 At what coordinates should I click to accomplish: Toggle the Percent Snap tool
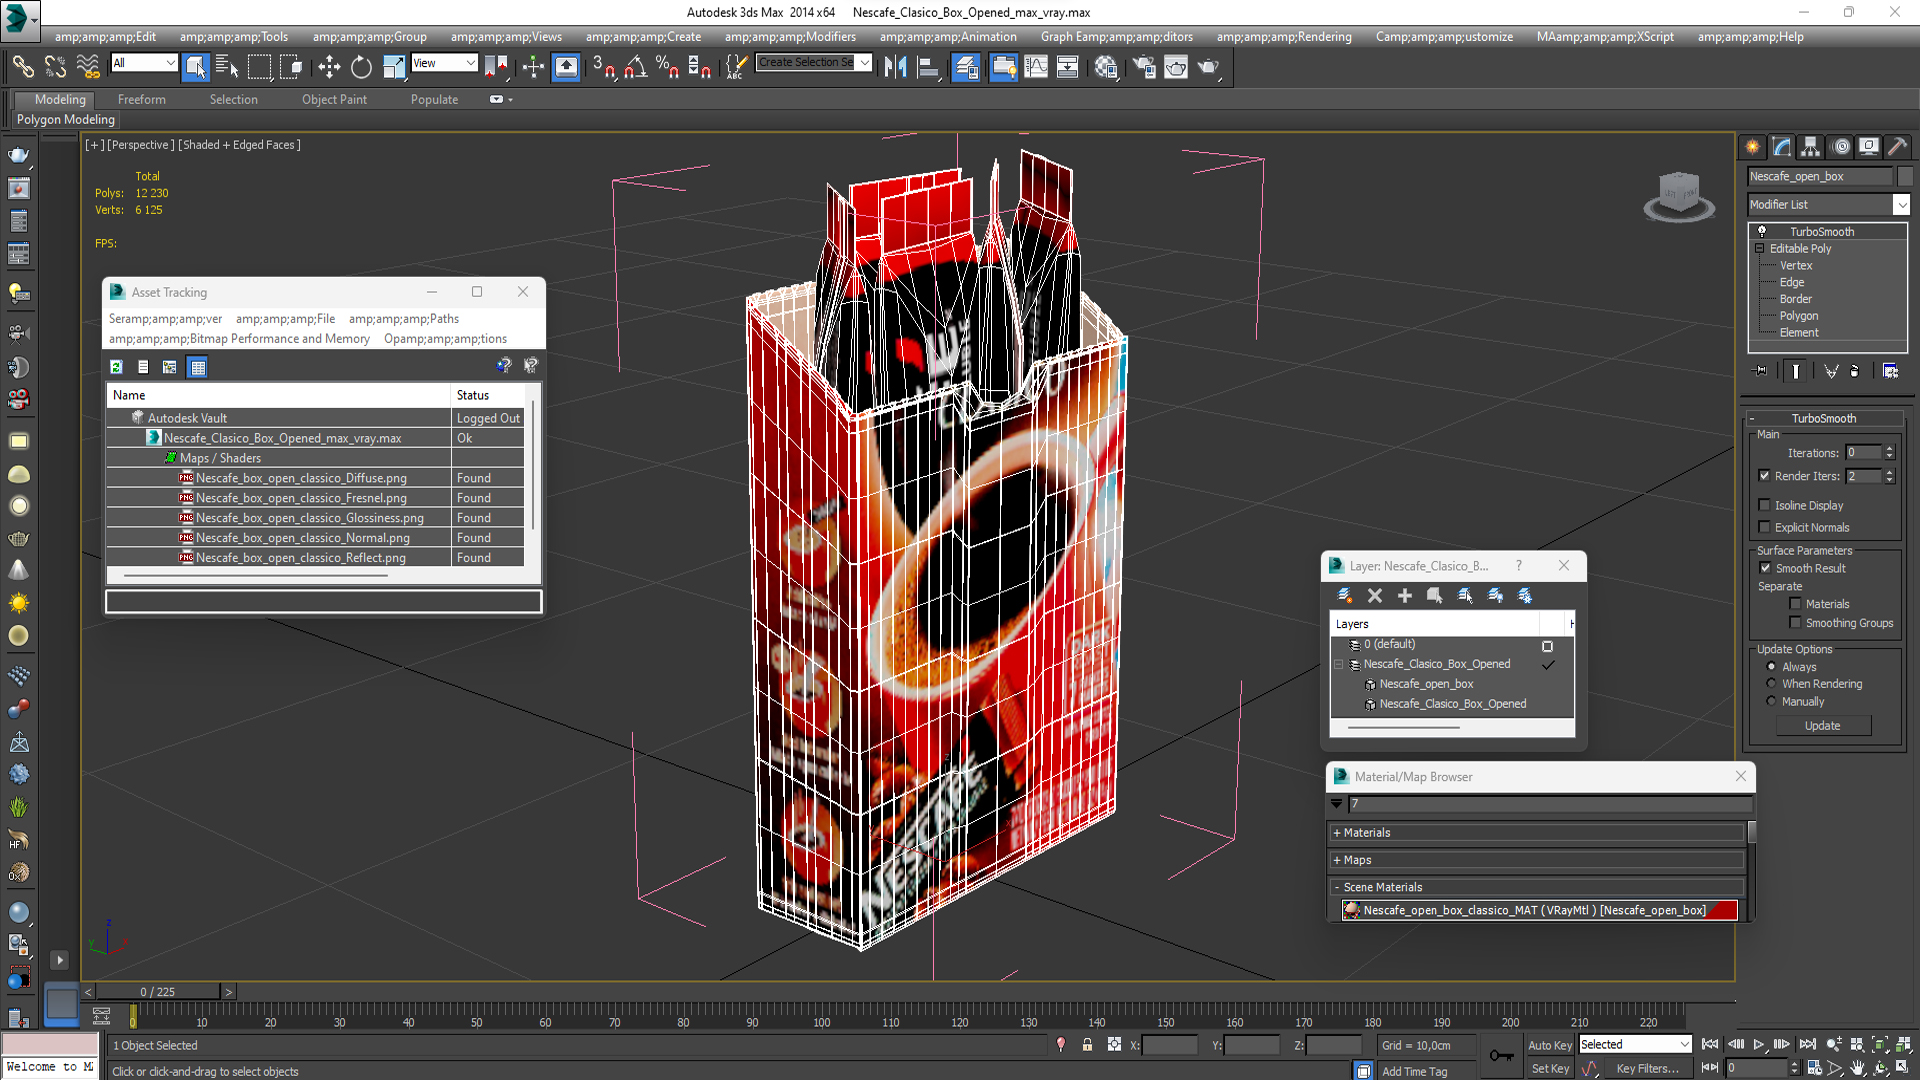[667, 67]
